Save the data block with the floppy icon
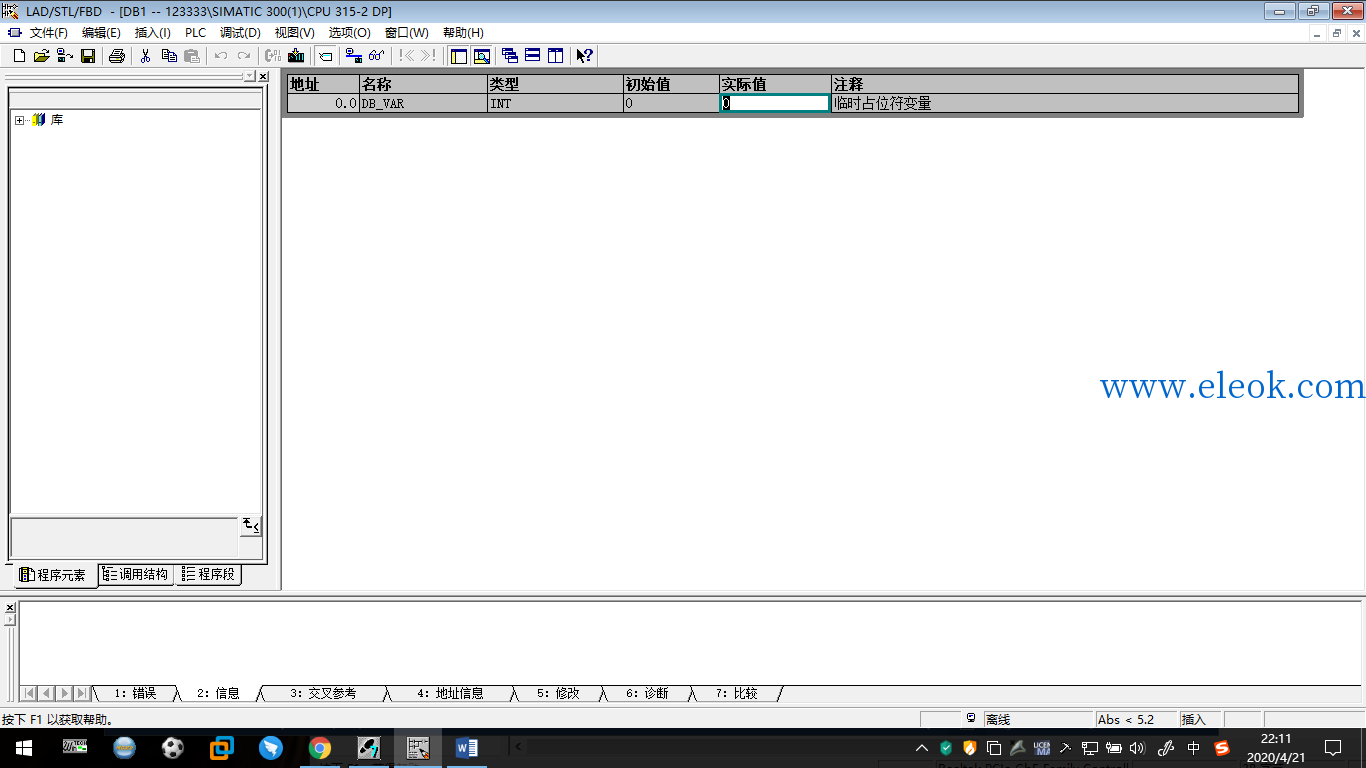This screenshot has height=768, width=1366. (x=88, y=56)
